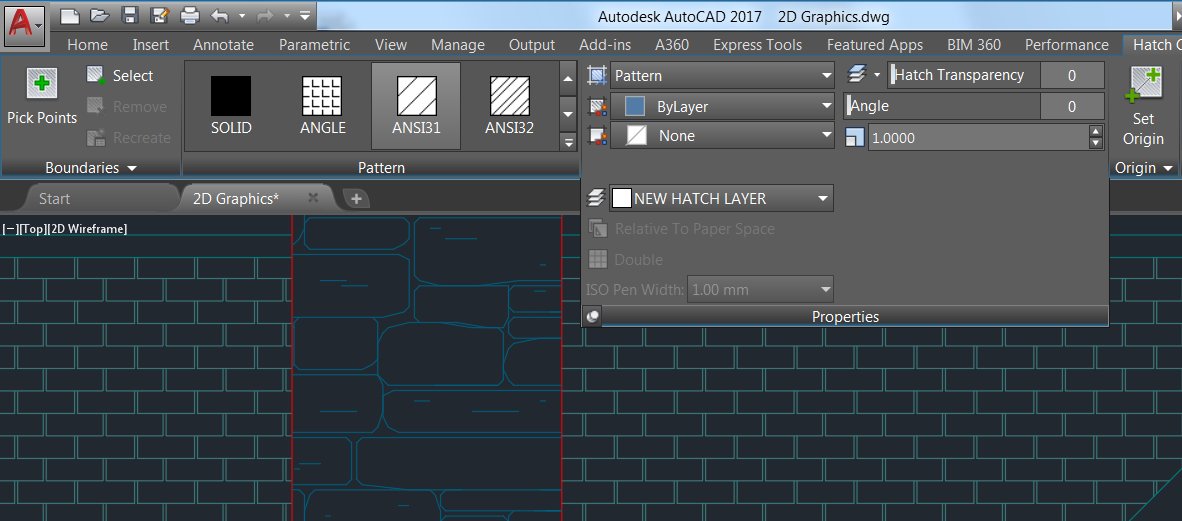Switch to the Parametric ribbon tab
The width and height of the screenshot is (1182, 521).
(x=314, y=44)
